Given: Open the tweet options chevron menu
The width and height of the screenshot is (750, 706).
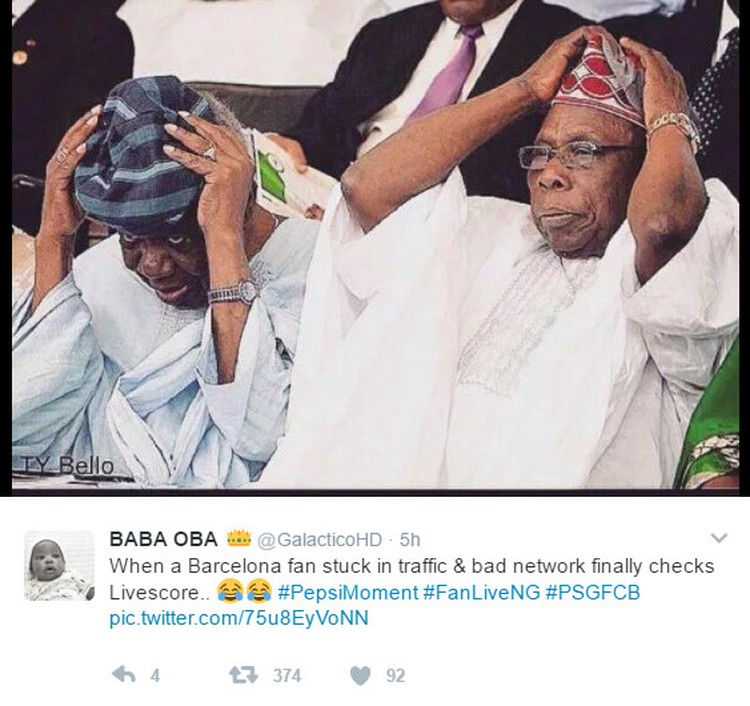Looking at the screenshot, I should [x=719, y=539].
